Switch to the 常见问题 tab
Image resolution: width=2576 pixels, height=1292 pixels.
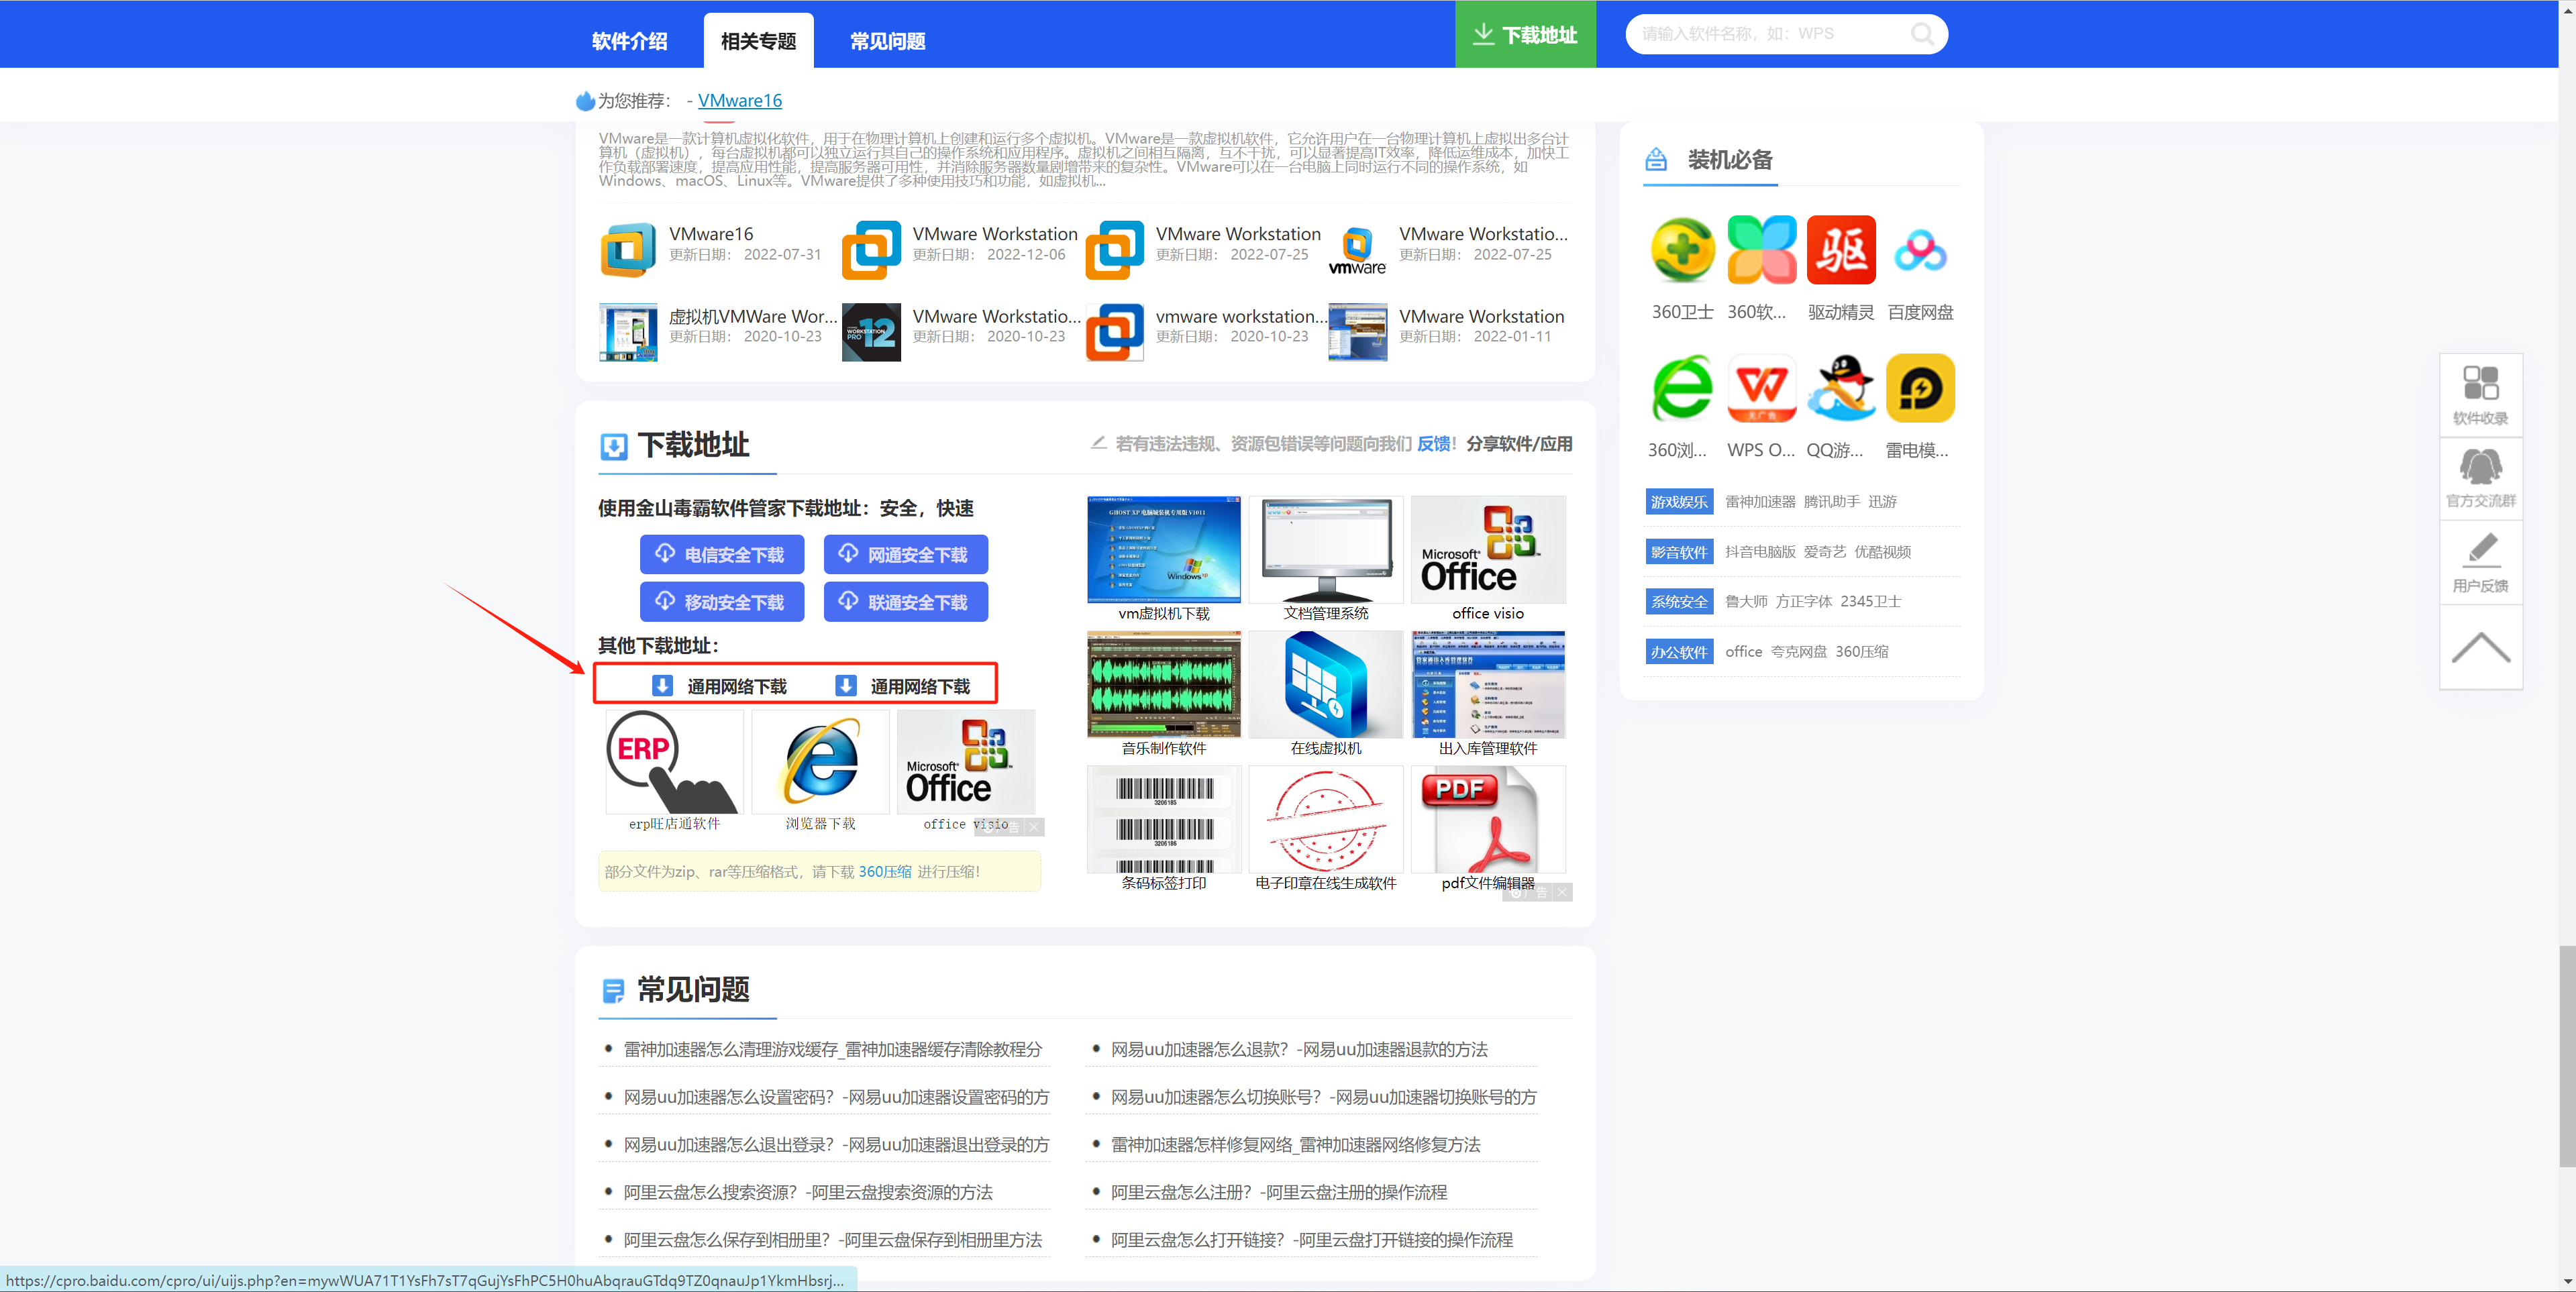point(887,41)
